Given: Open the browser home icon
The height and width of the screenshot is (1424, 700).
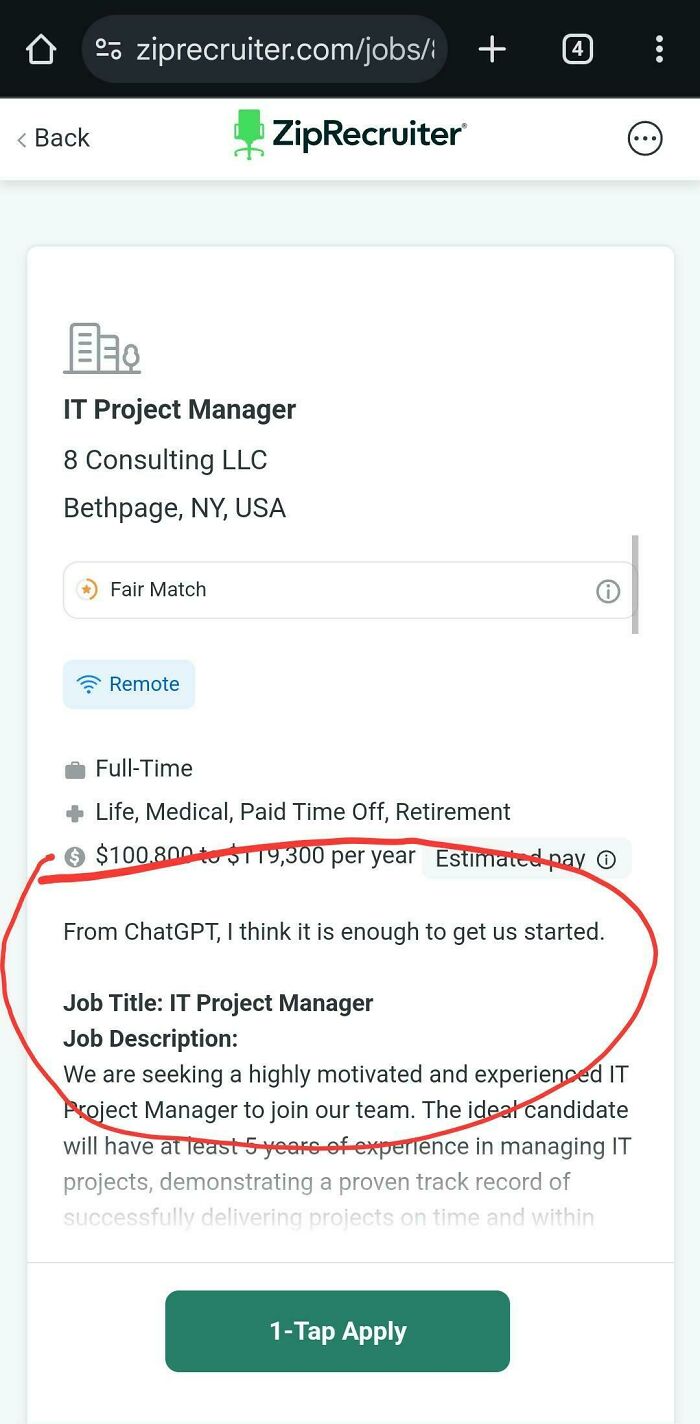Looking at the screenshot, I should [39, 48].
